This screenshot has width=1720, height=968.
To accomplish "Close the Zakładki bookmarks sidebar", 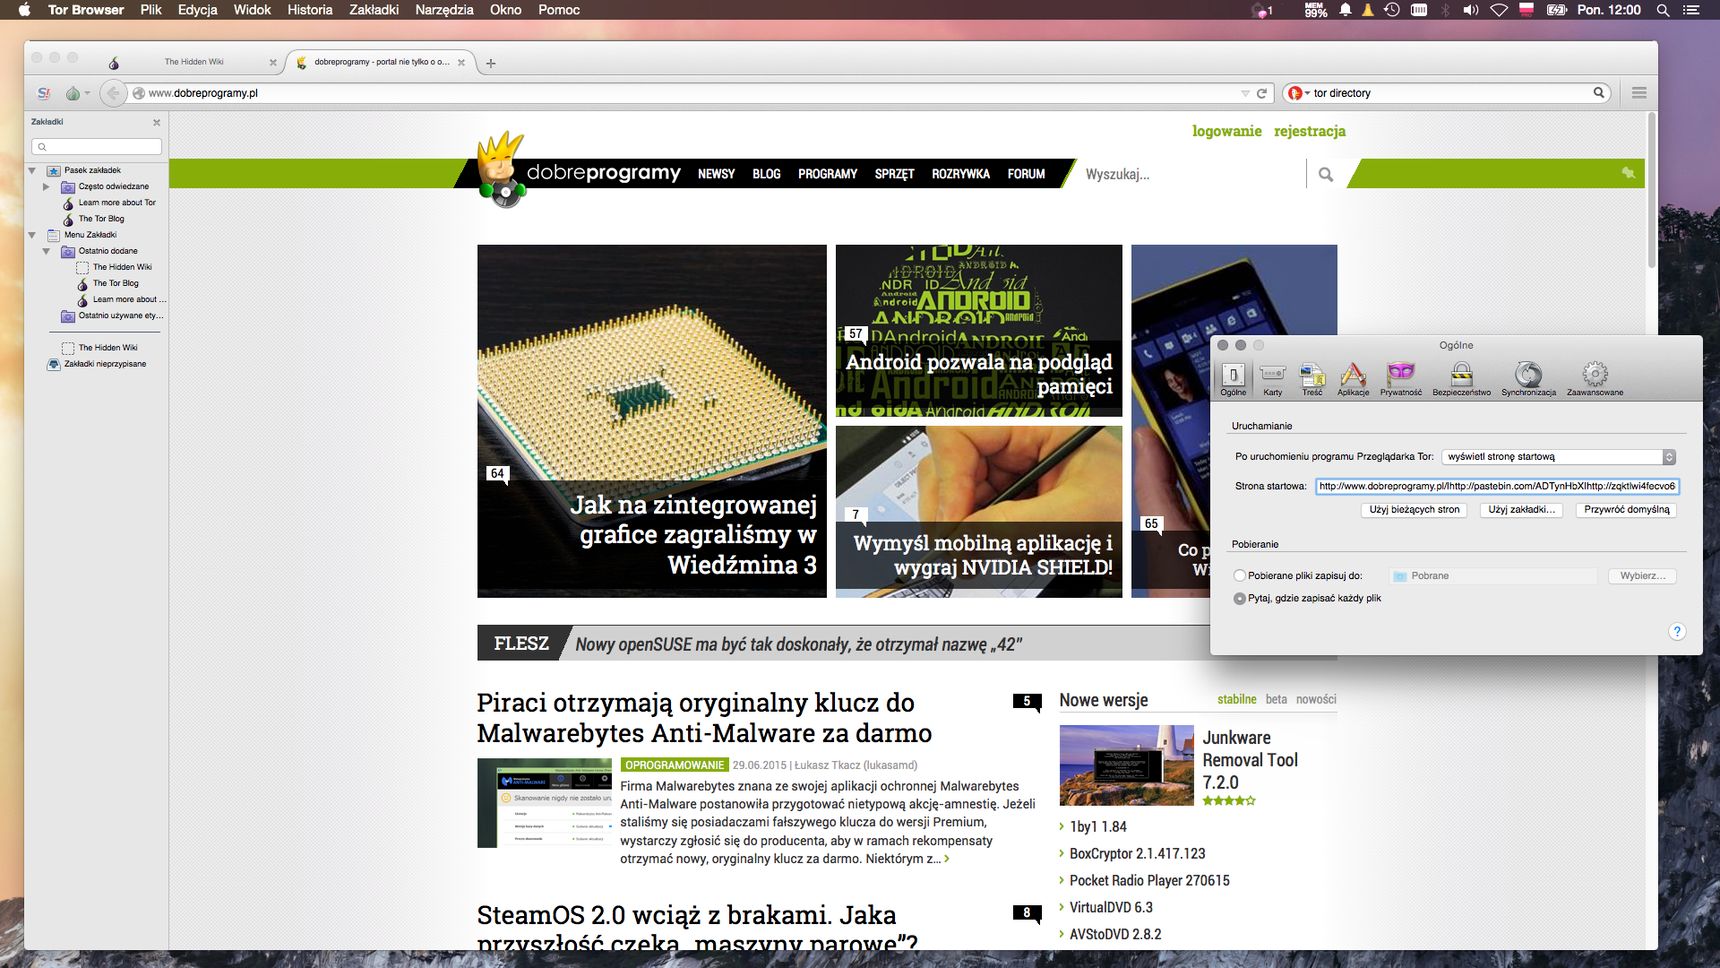I will pos(156,122).
